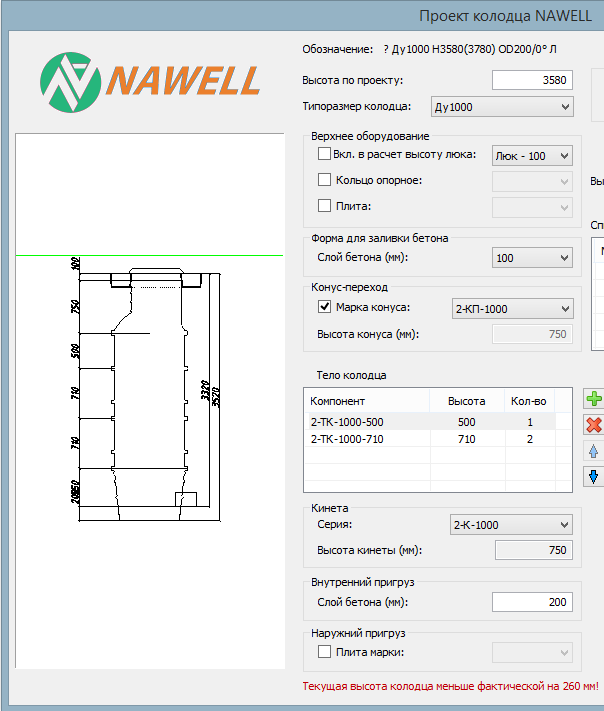Click quantity cell '1' for 2-ТК-1000-500

[x=530, y=422]
